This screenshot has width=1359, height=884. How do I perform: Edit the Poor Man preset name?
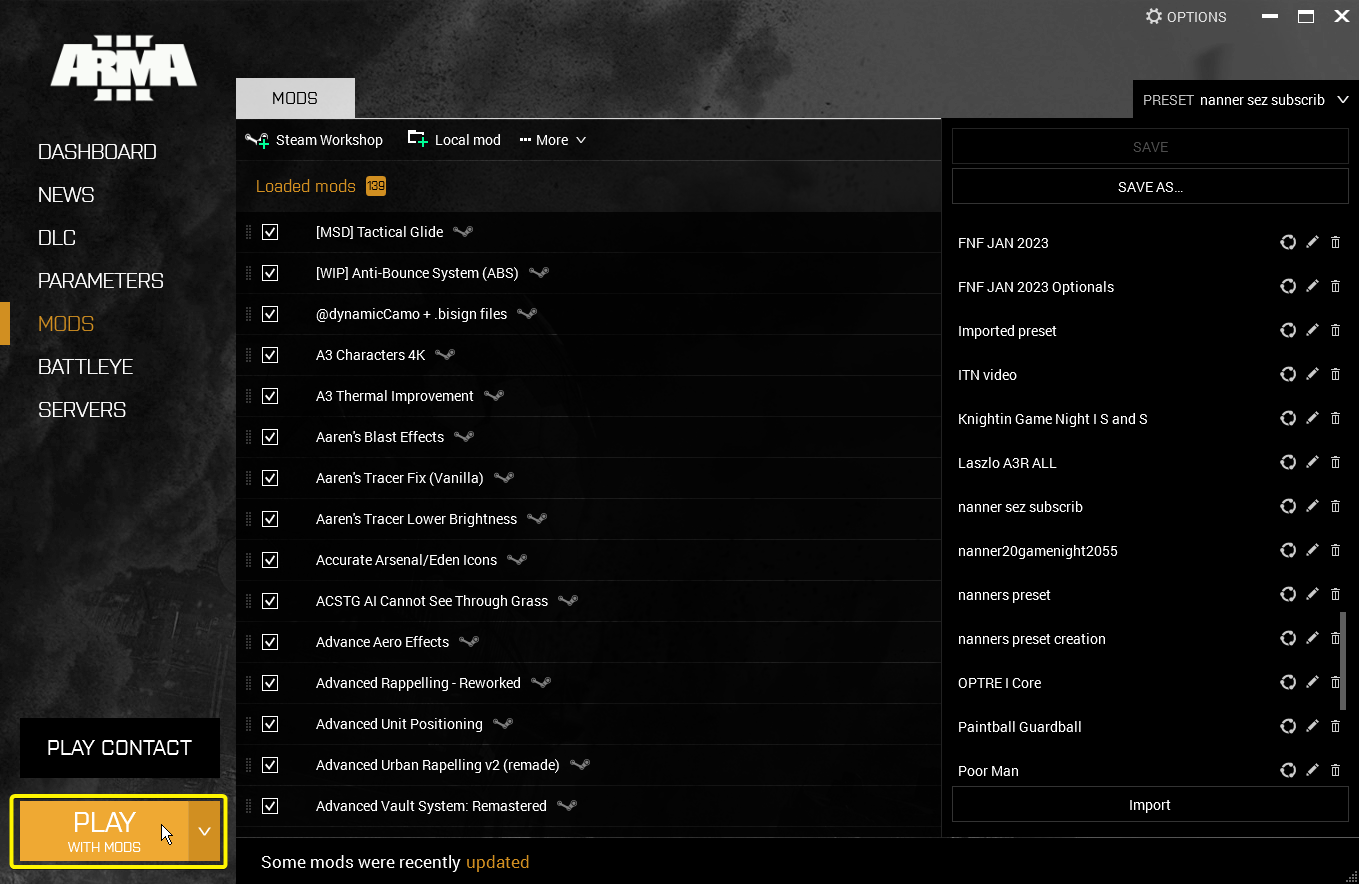(1313, 770)
